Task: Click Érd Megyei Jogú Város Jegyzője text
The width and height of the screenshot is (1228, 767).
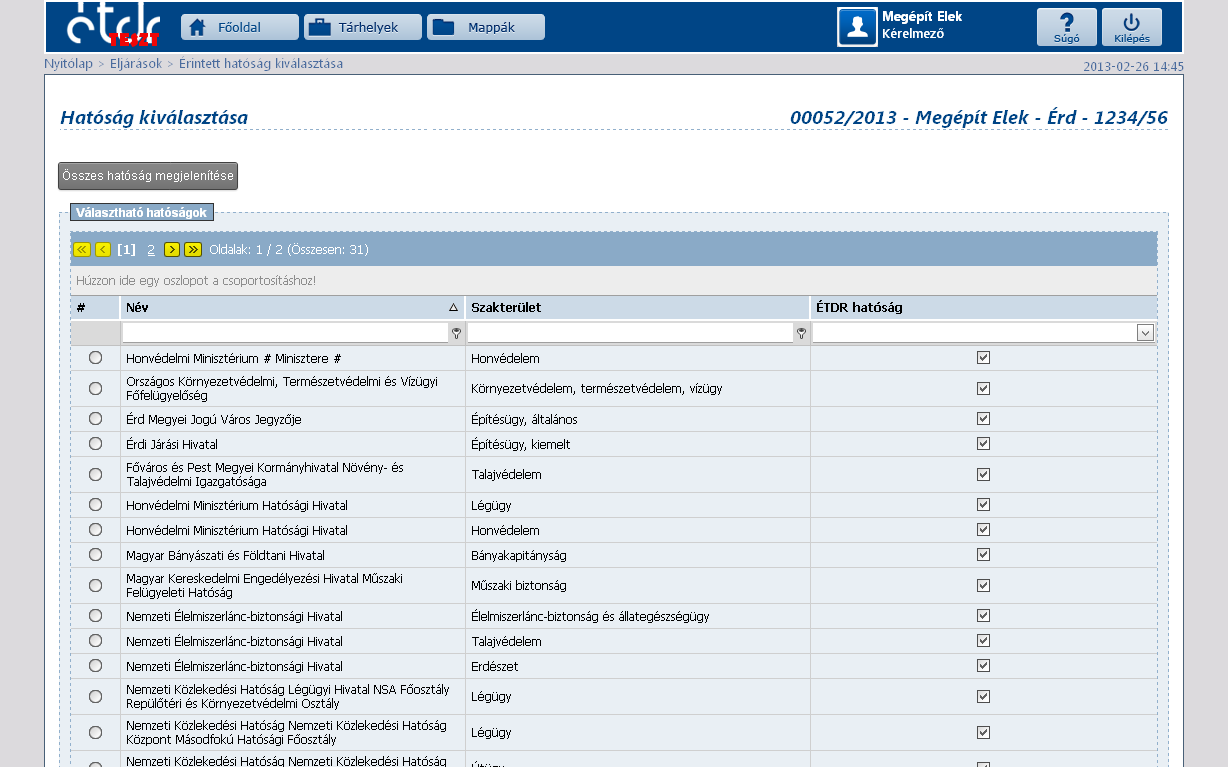Action: tap(214, 419)
